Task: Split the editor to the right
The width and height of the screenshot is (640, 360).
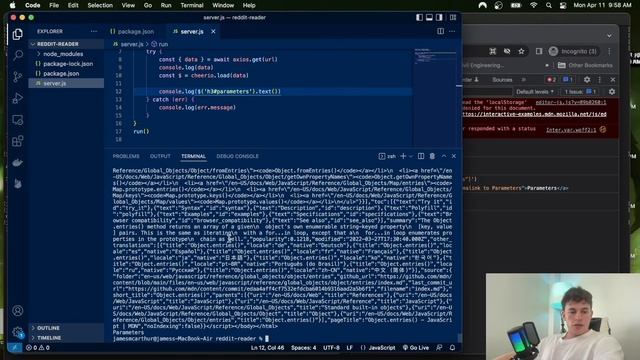Action: tap(440, 31)
